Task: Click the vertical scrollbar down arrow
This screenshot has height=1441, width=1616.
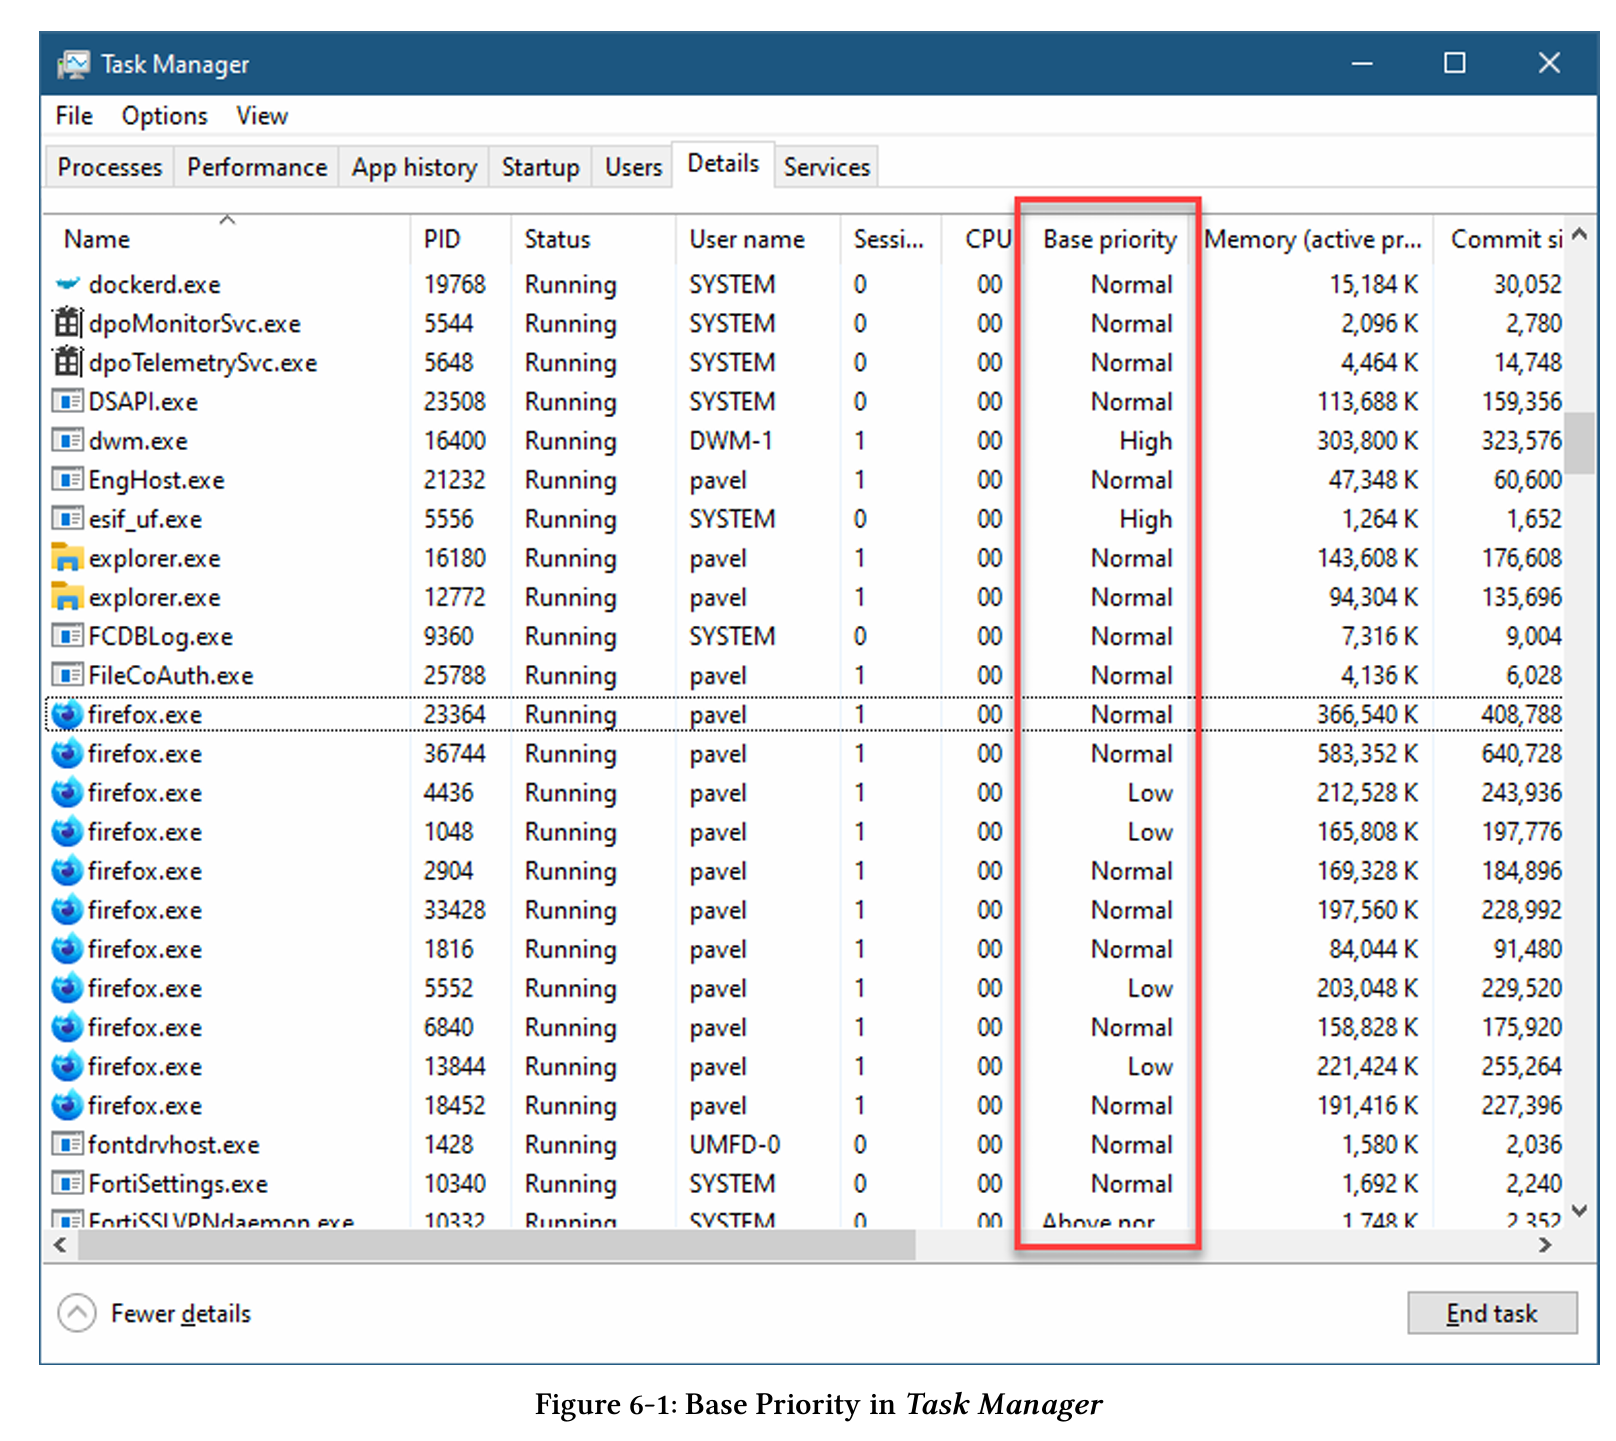Action: tap(1579, 1211)
